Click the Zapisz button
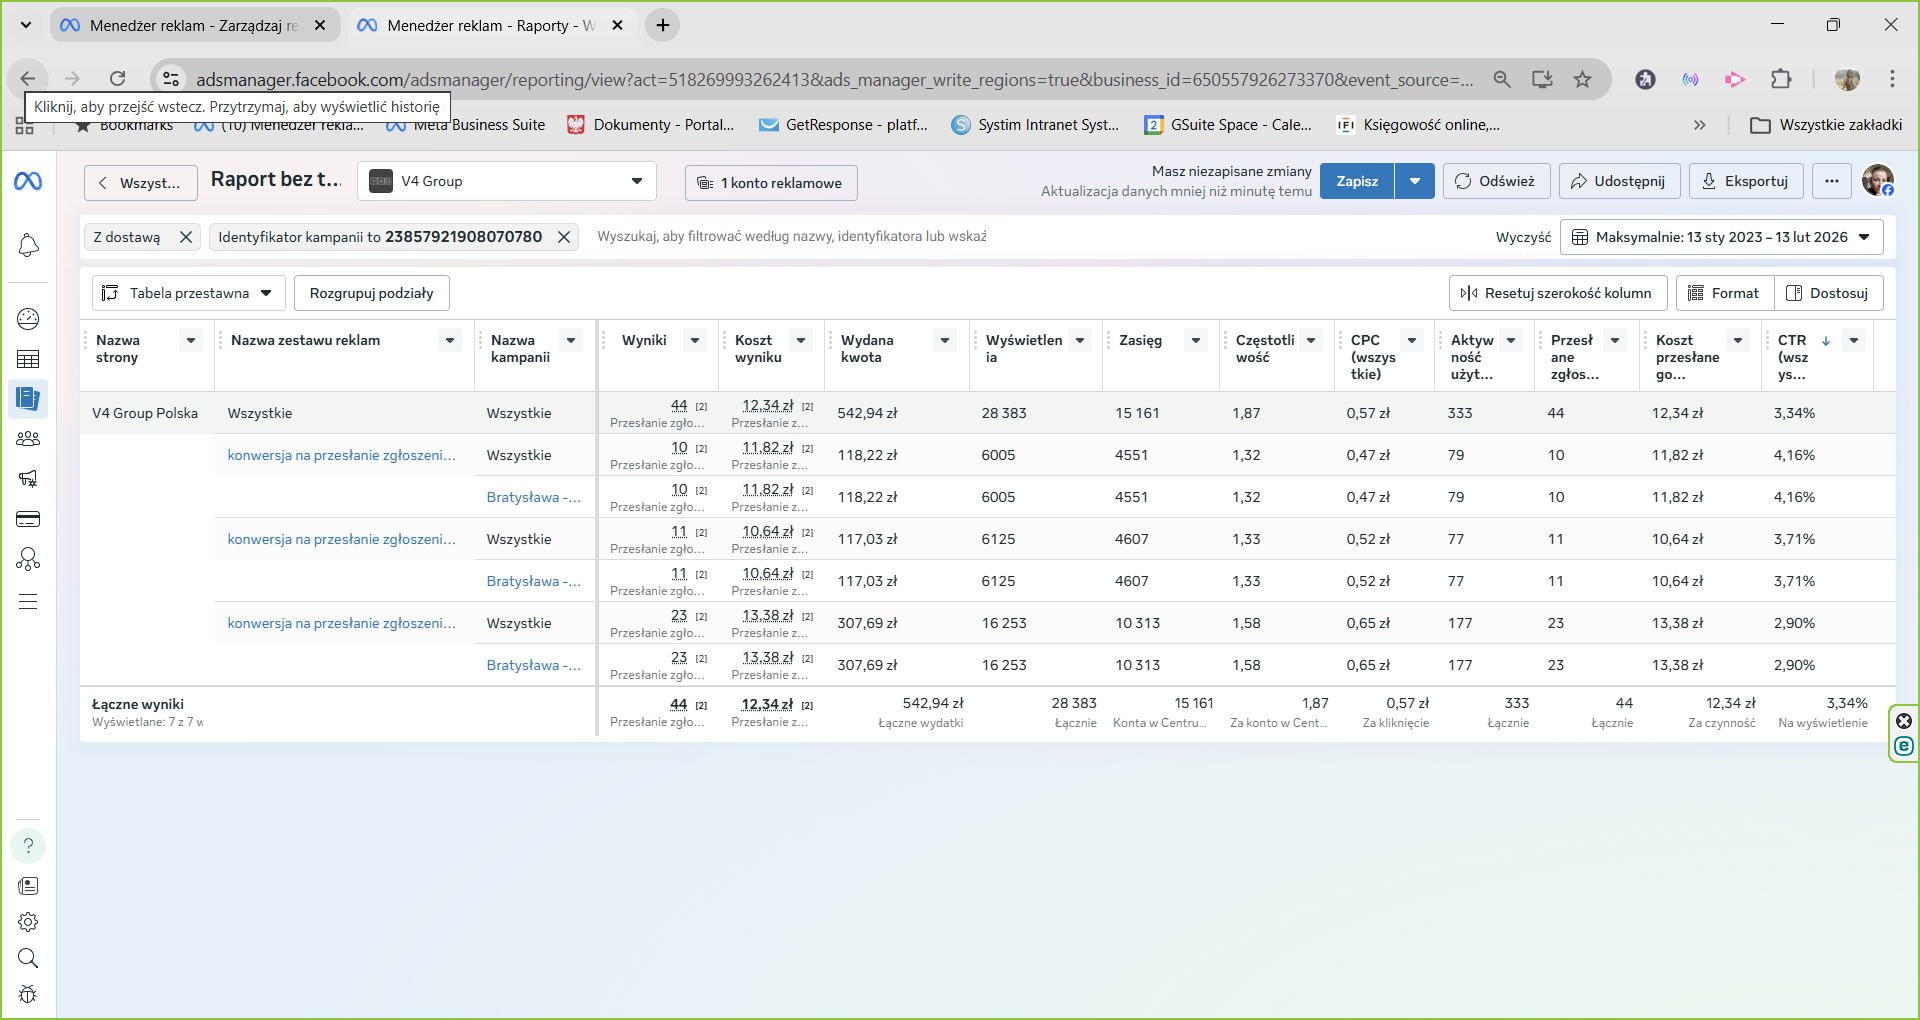The image size is (1920, 1020). tap(1357, 181)
